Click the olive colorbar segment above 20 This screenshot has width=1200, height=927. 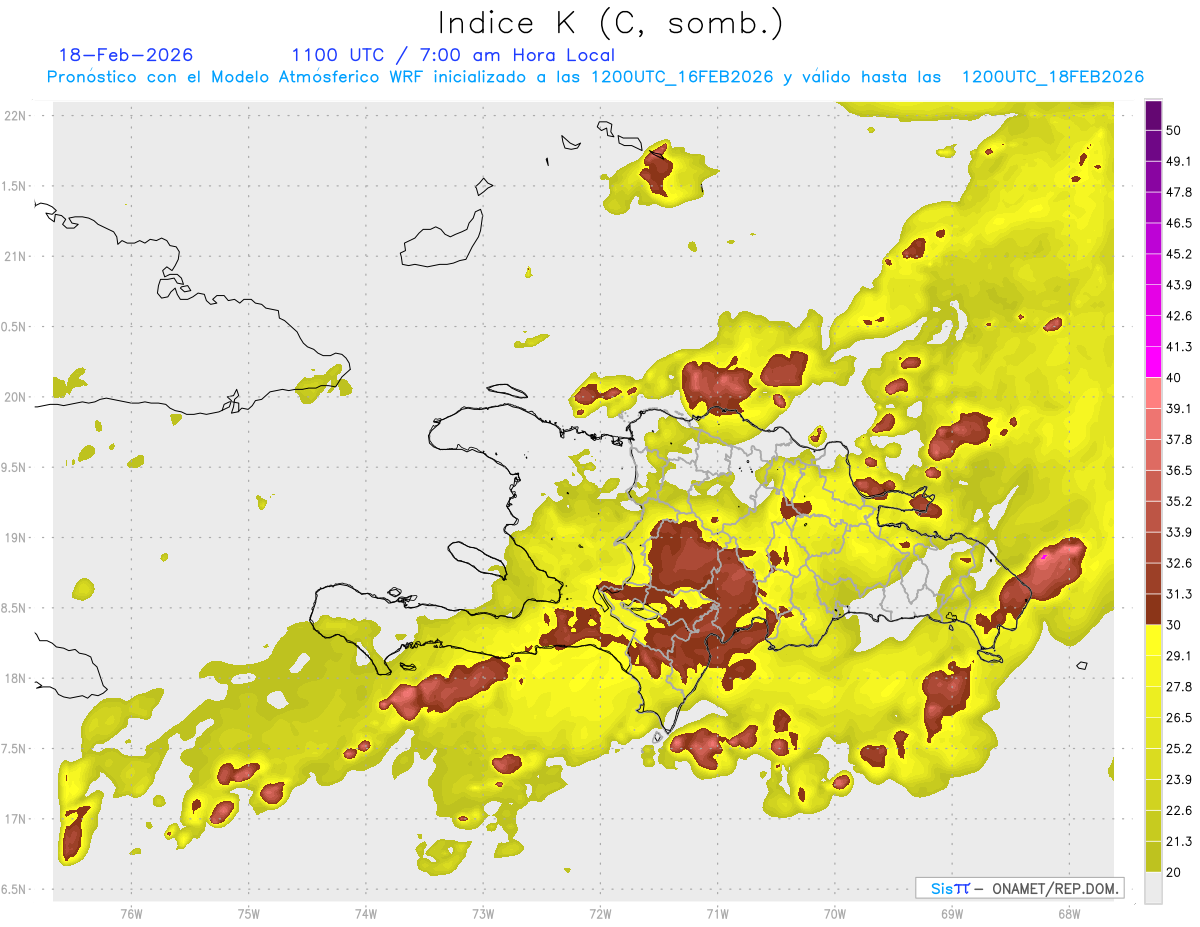coord(1154,855)
